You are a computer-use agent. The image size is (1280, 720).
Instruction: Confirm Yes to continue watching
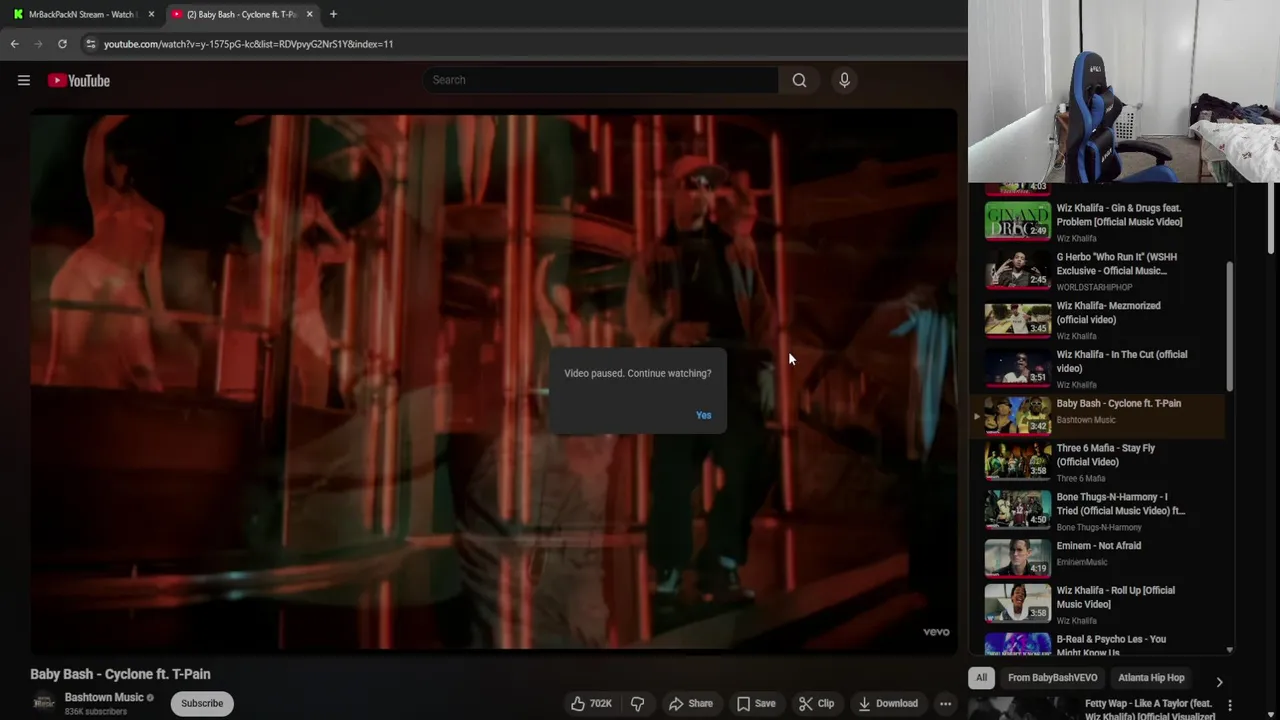click(x=704, y=415)
